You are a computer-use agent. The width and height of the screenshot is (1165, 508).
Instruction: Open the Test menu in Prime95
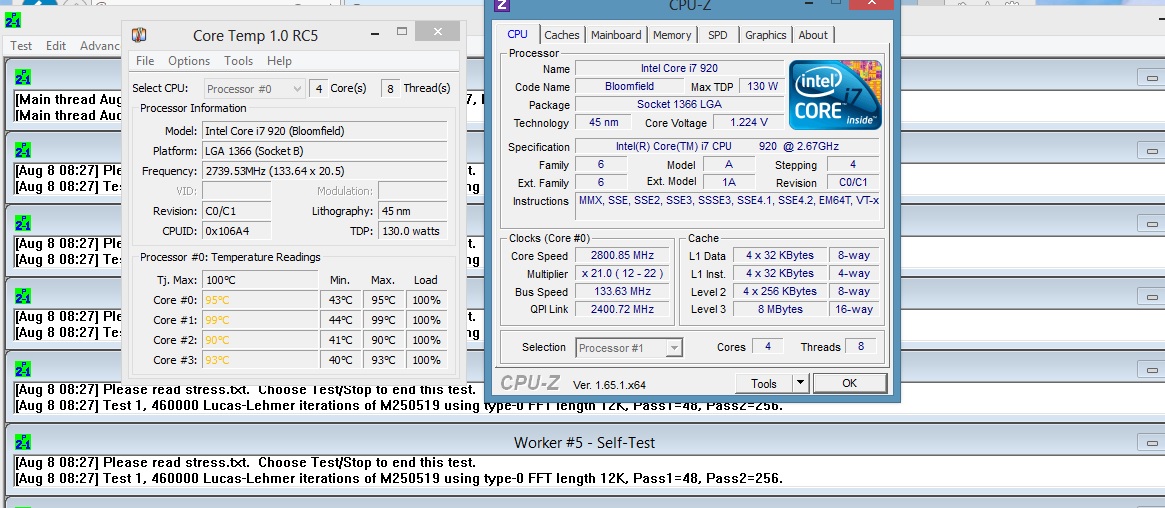tap(21, 46)
